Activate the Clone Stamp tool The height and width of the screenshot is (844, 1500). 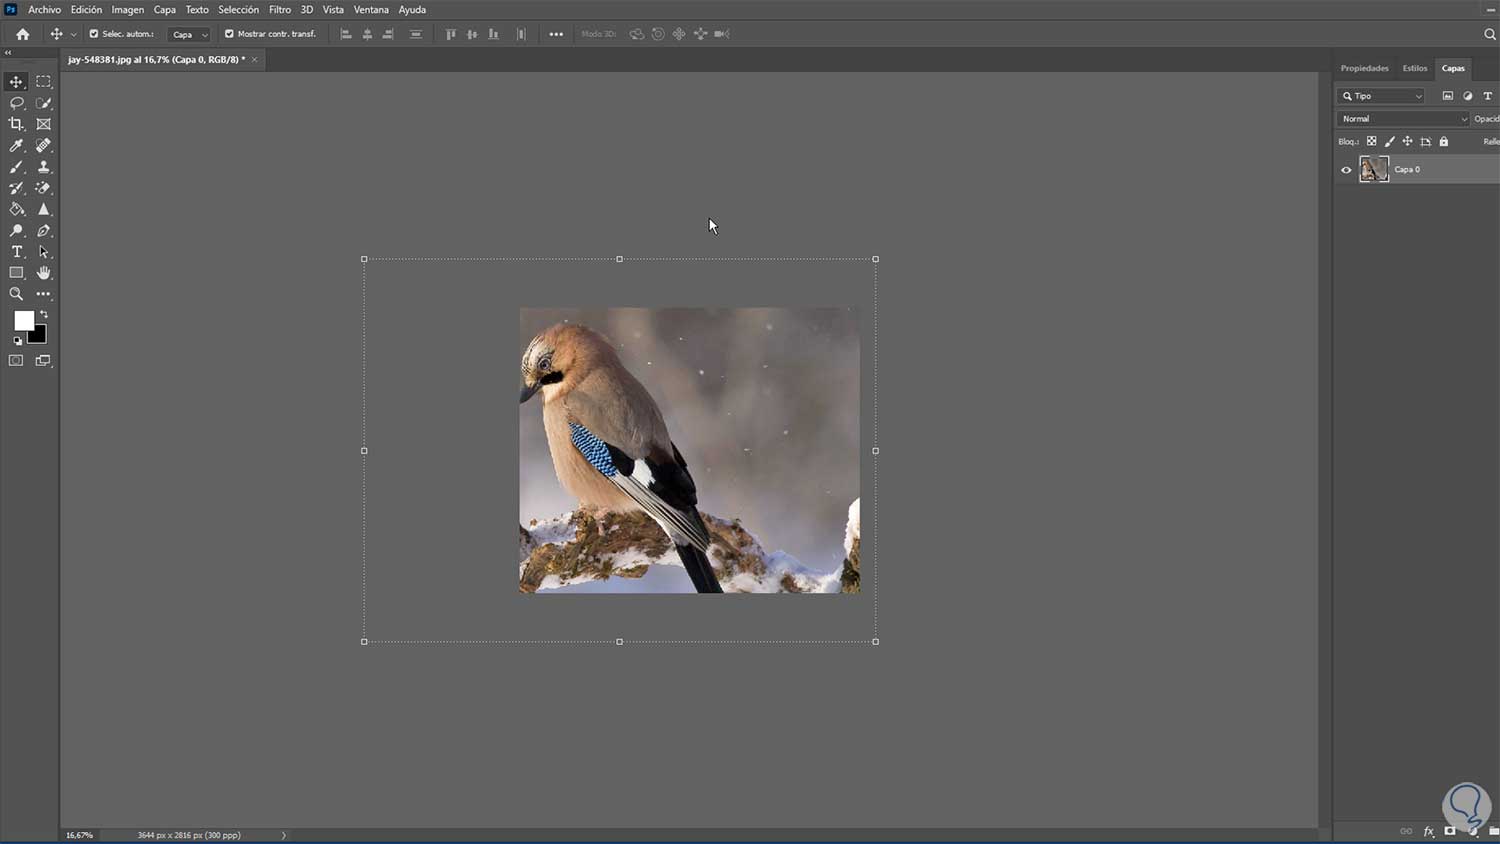coord(43,167)
